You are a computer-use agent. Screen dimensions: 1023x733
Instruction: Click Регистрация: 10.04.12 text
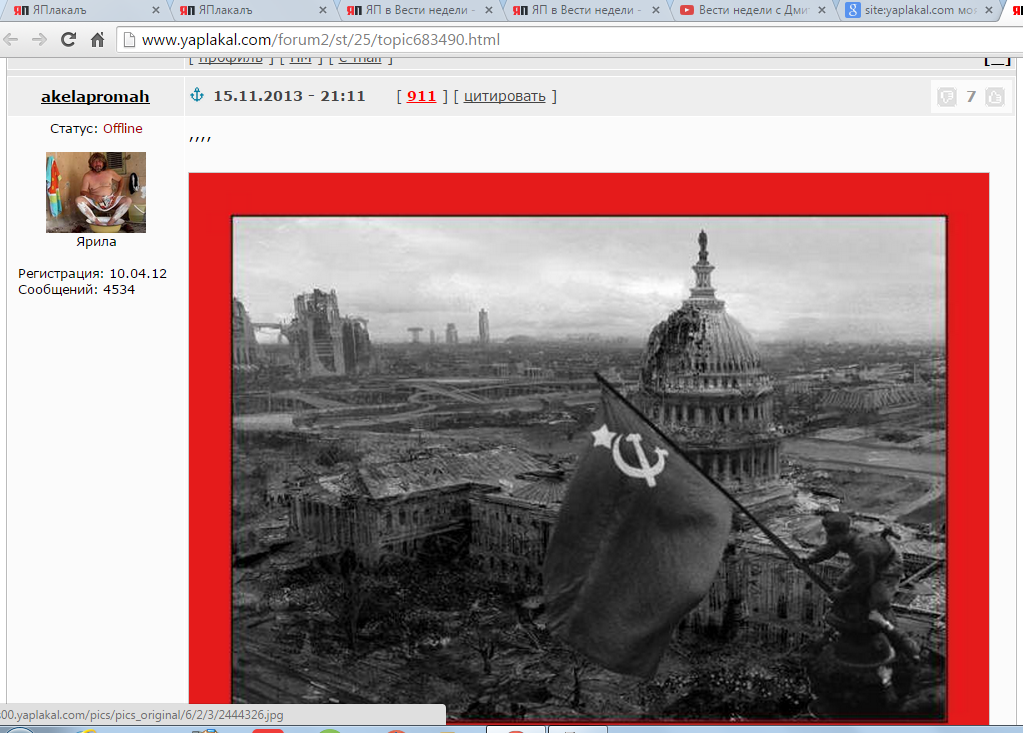[x=93, y=273]
